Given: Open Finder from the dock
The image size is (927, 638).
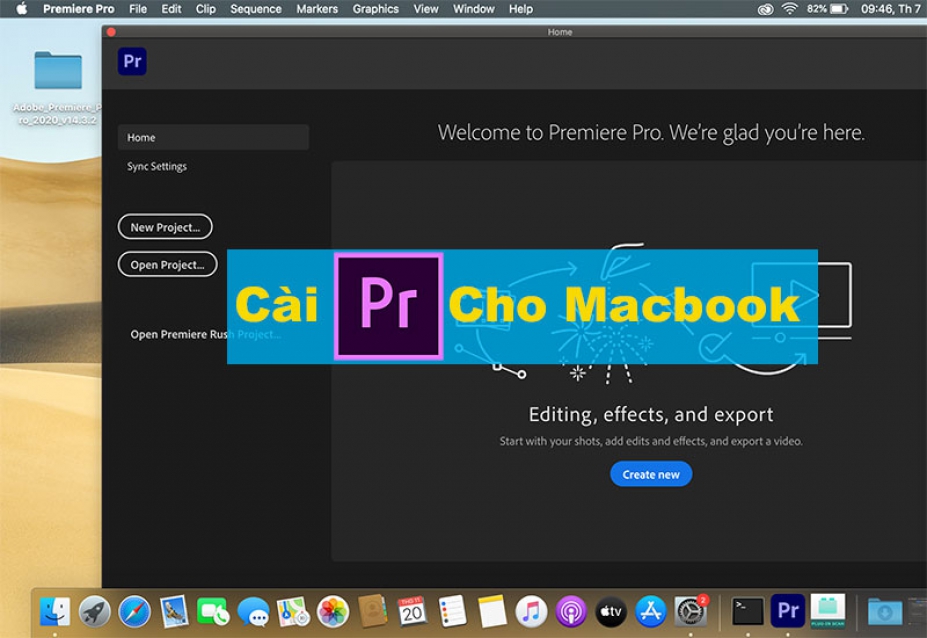Looking at the screenshot, I should coord(54,611).
